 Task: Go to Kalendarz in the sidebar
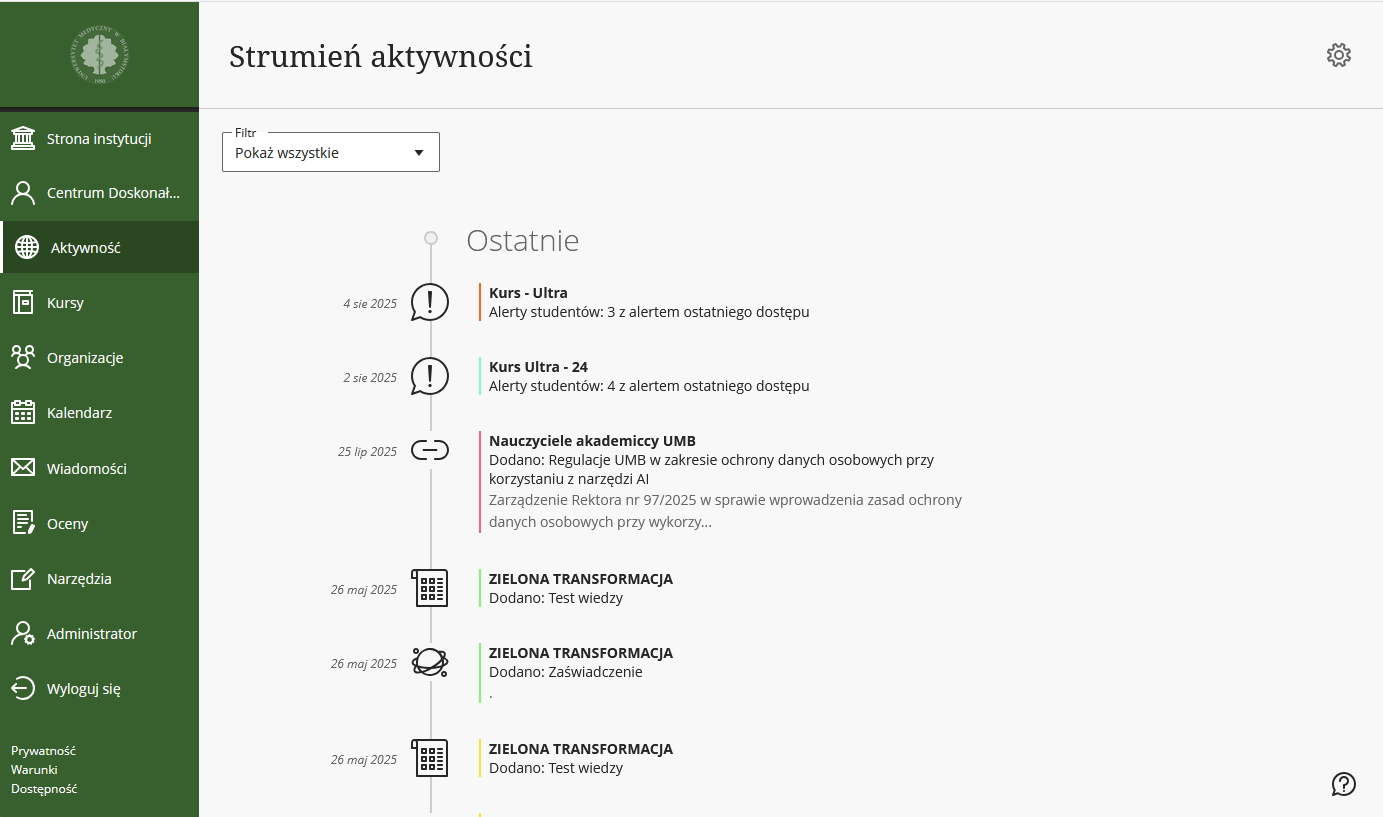coord(79,412)
